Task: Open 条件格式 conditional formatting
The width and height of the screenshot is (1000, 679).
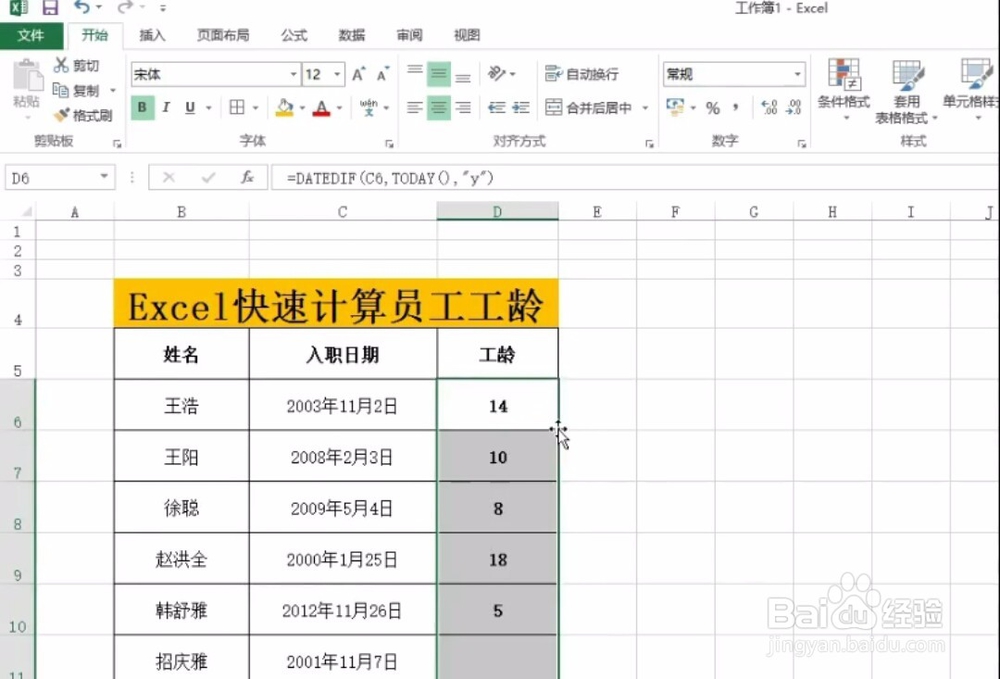Action: pos(844,89)
